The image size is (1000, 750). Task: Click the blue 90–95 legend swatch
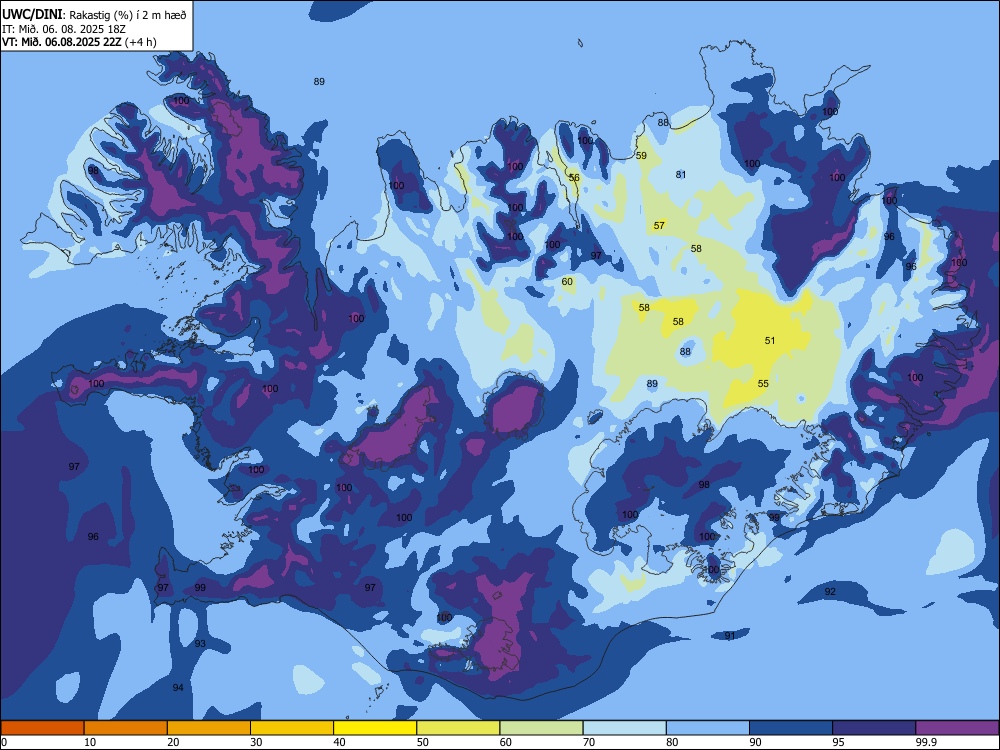coord(791,728)
